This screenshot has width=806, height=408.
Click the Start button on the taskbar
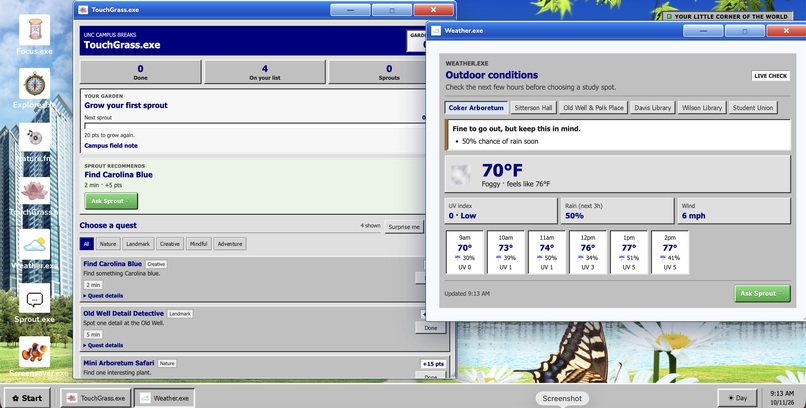click(27, 398)
